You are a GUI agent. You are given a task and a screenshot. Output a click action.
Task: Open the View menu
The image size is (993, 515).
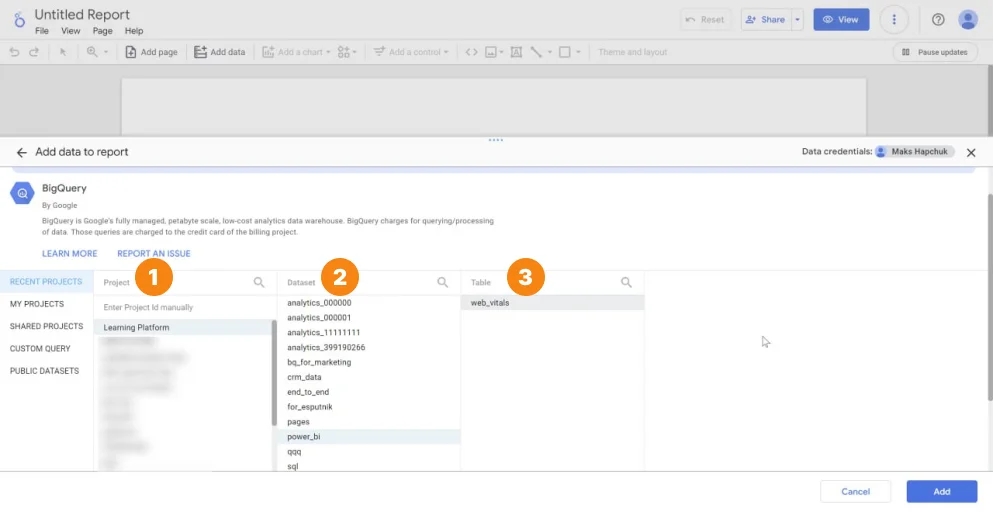tap(70, 30)
